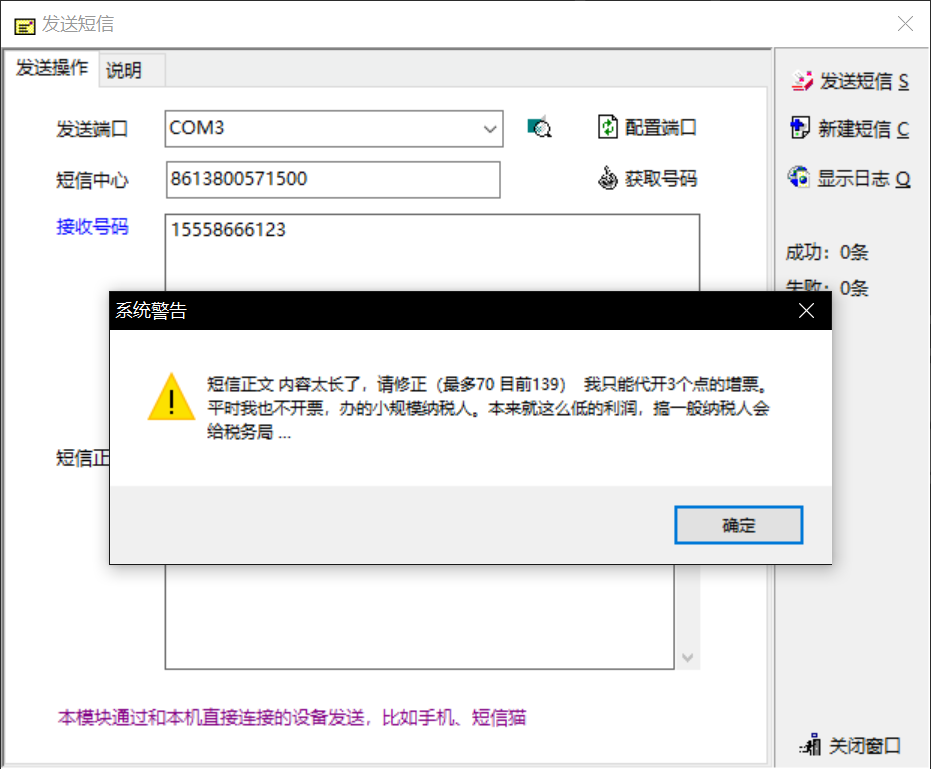Click the 获取号码 hand icon
Viewport: 931px width, 769px height.
tap(607, 178)
